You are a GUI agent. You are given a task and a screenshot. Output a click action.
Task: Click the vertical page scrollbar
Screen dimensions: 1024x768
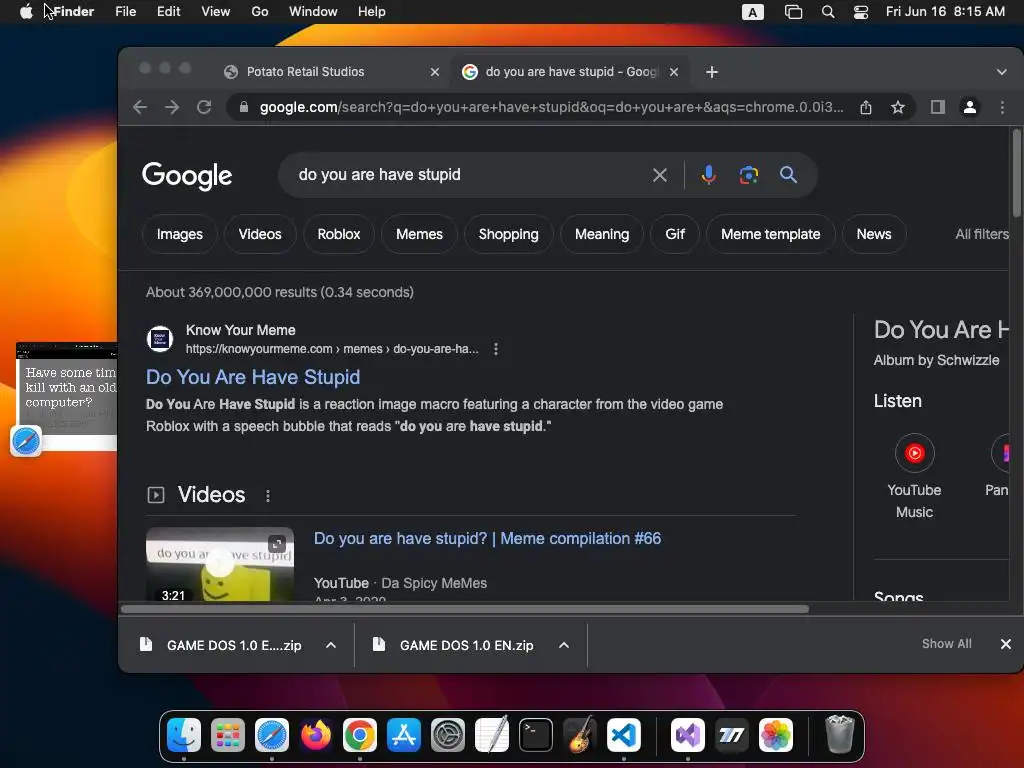pos(1016,173)
